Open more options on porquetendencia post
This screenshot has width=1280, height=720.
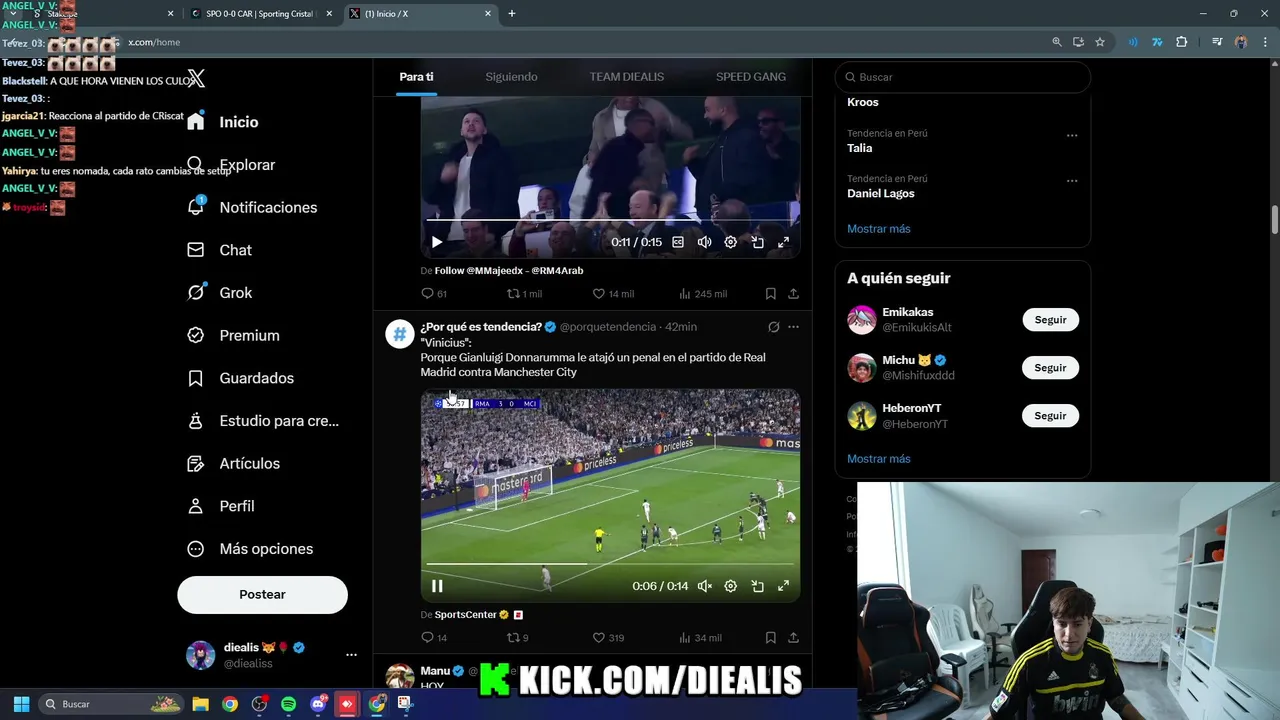click(793, 327)
